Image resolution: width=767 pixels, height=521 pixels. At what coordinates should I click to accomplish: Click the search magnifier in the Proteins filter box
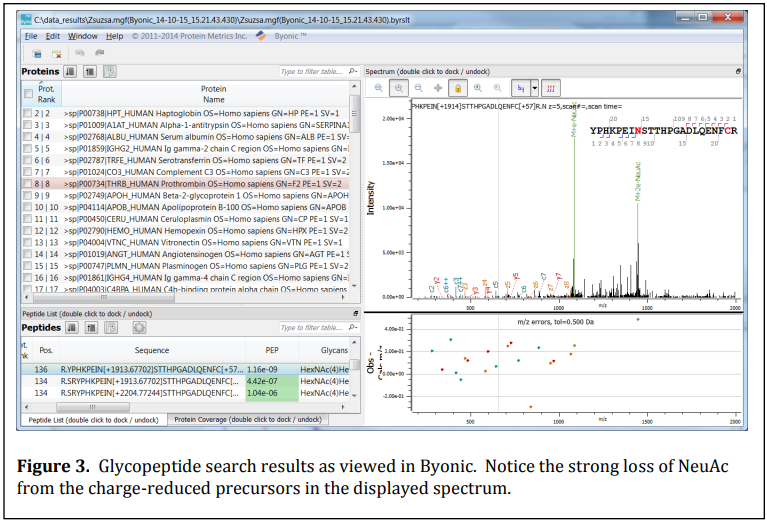(352, 71)
